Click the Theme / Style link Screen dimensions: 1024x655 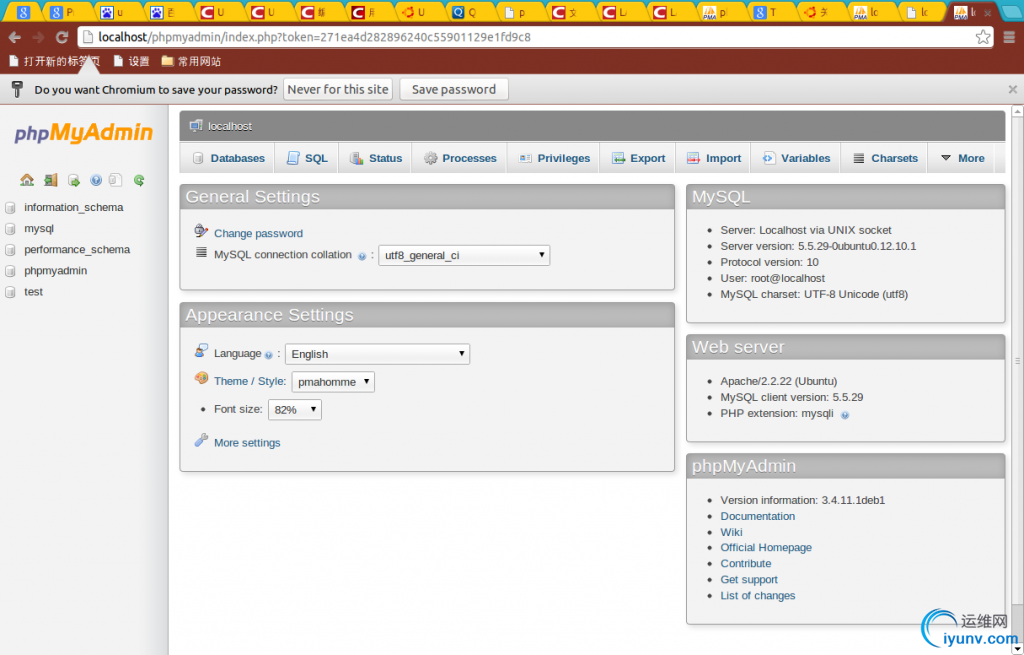[x=250, y=381]
